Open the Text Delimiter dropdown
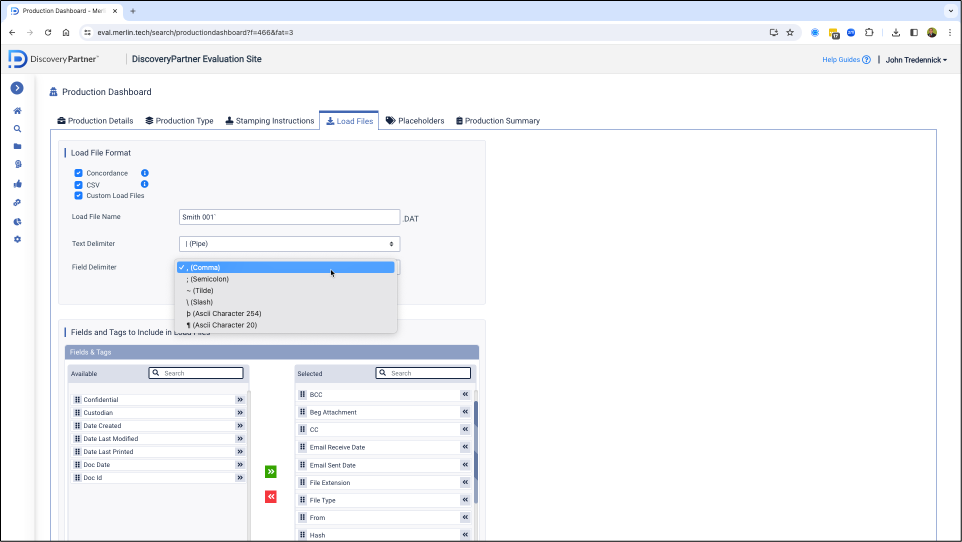 (288, 243)
